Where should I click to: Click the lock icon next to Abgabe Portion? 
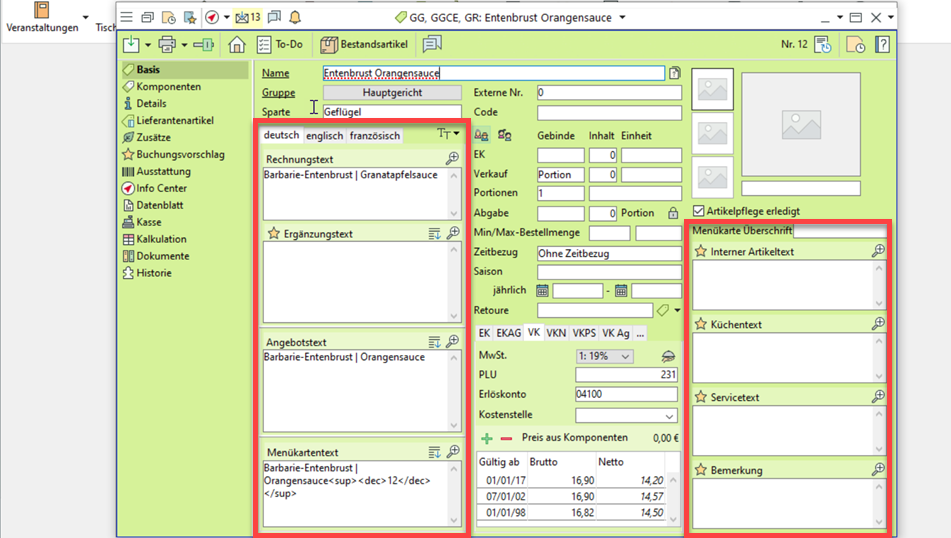tap(674, 213)
